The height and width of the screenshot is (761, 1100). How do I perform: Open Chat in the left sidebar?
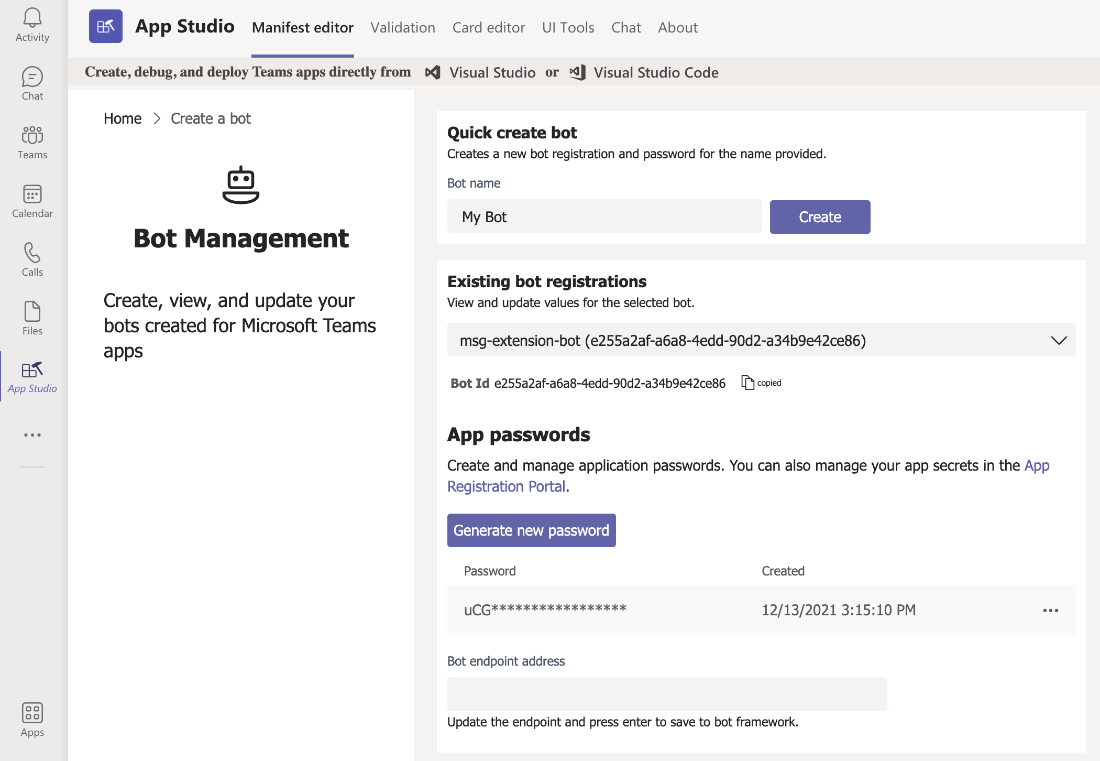point(32,83)
